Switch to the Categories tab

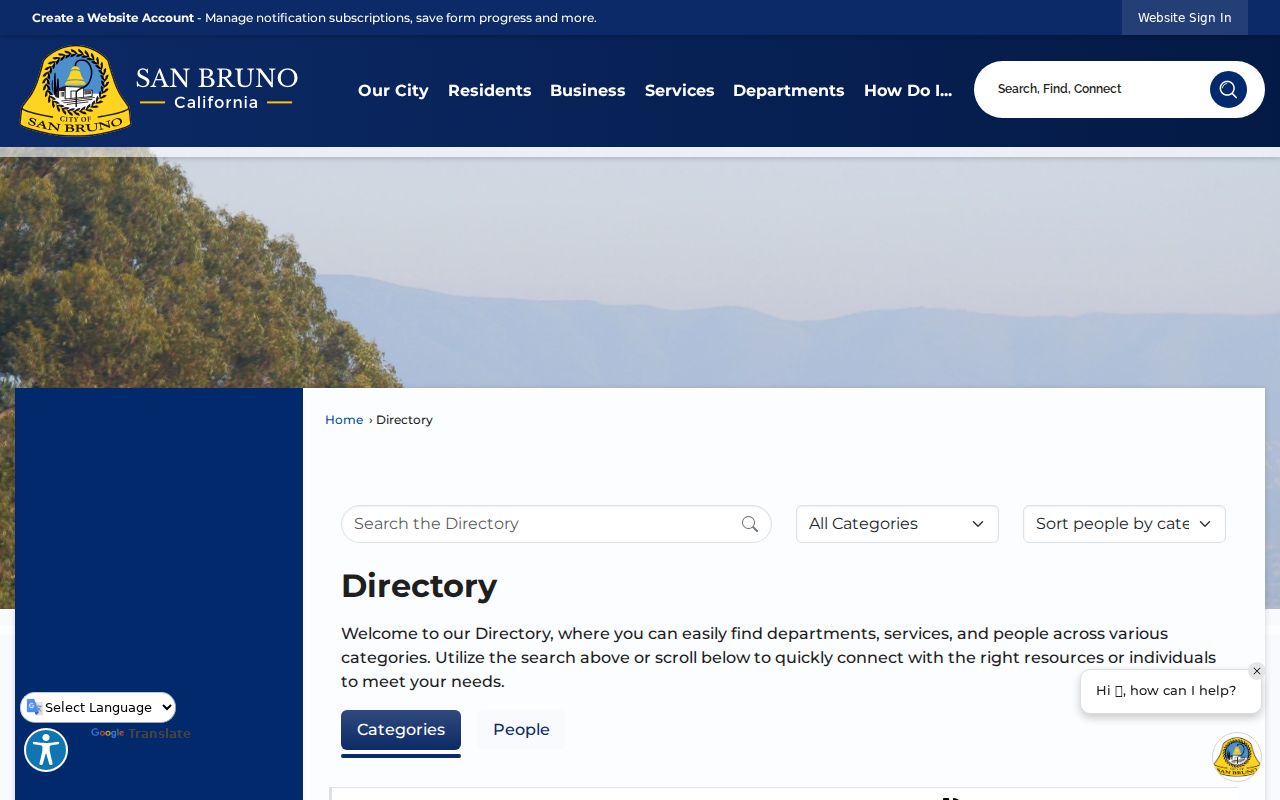coord(401,730)
